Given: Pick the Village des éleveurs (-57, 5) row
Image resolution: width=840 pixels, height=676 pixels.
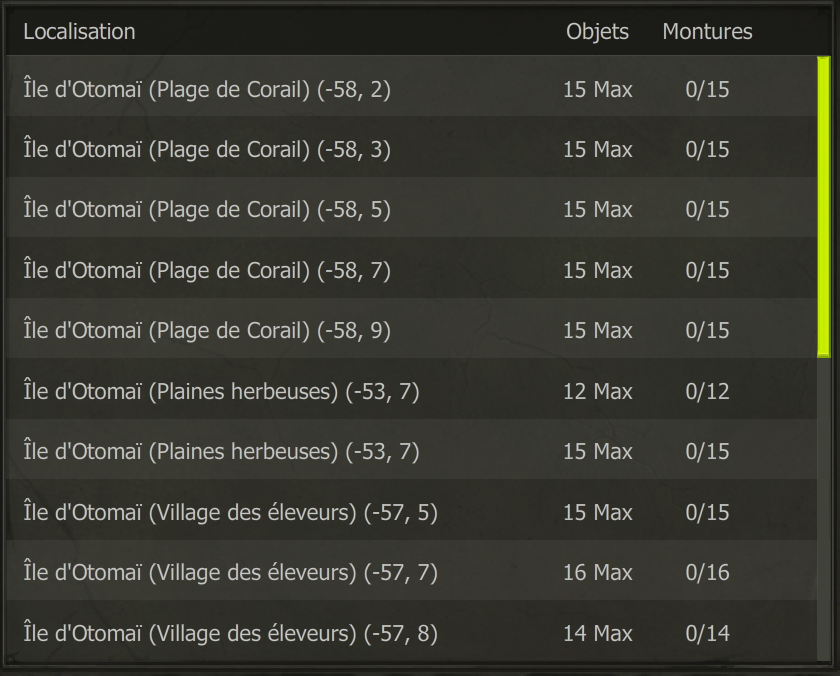Looking at the screenshot, I should tap(411, 510).
